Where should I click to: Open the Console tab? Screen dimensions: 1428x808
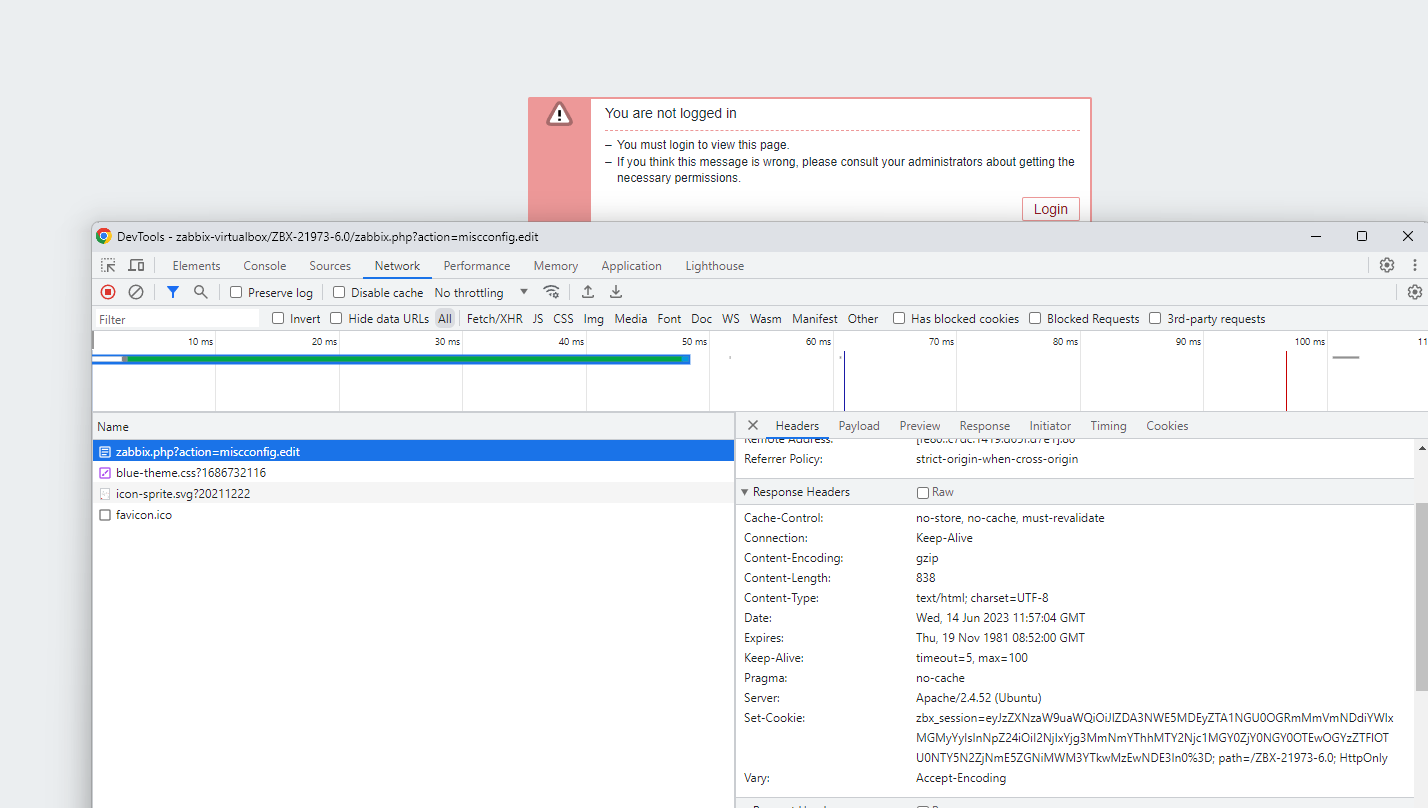coord(265,265)
